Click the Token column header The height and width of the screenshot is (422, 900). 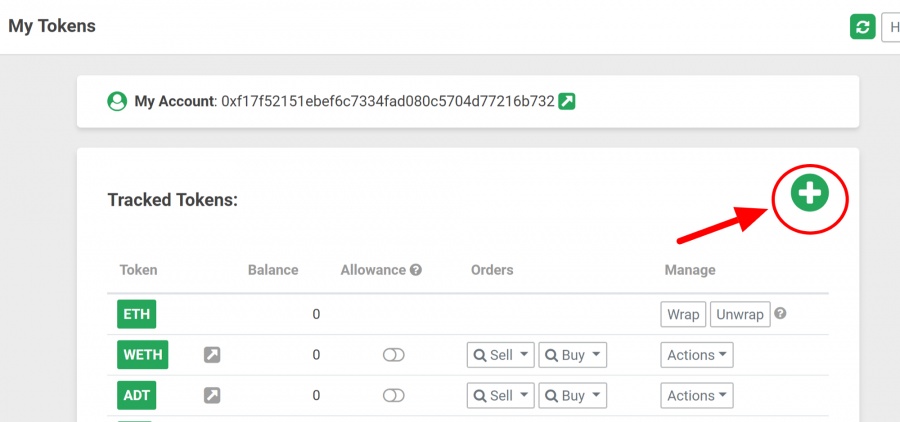(138, 270)
